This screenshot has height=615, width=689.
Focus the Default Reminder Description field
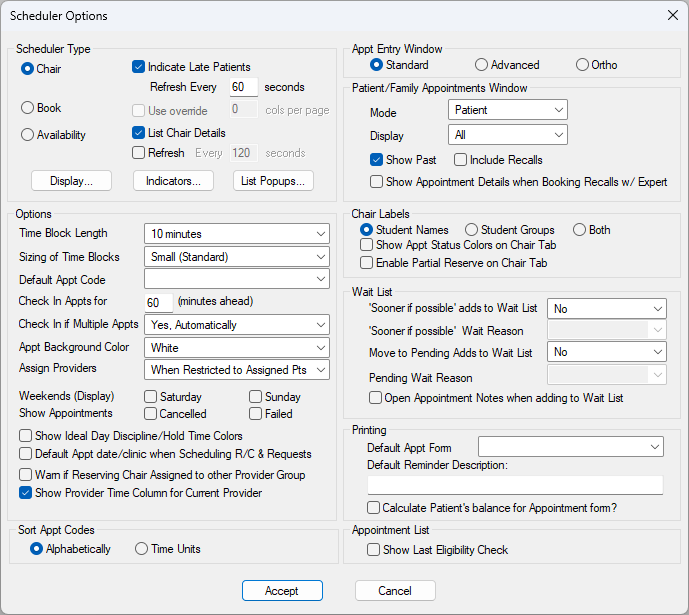click(515, 485)
